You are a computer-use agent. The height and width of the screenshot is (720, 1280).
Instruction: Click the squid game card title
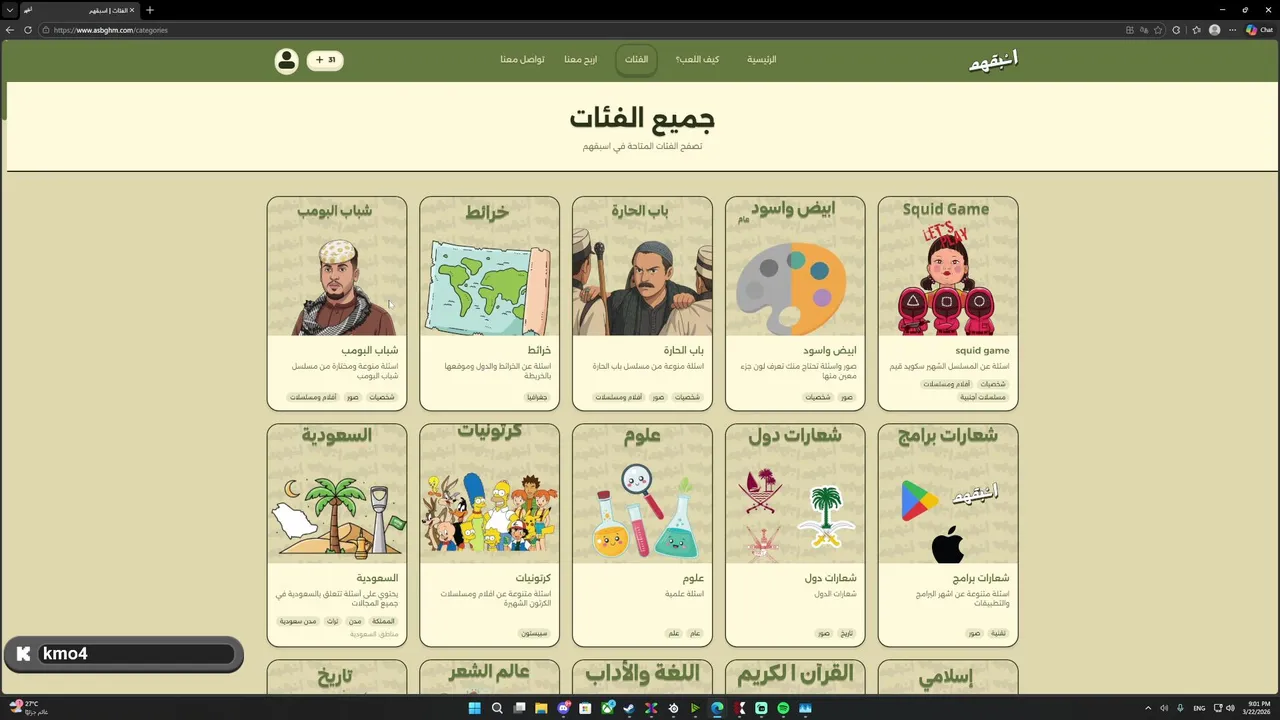tap(982, 351)
